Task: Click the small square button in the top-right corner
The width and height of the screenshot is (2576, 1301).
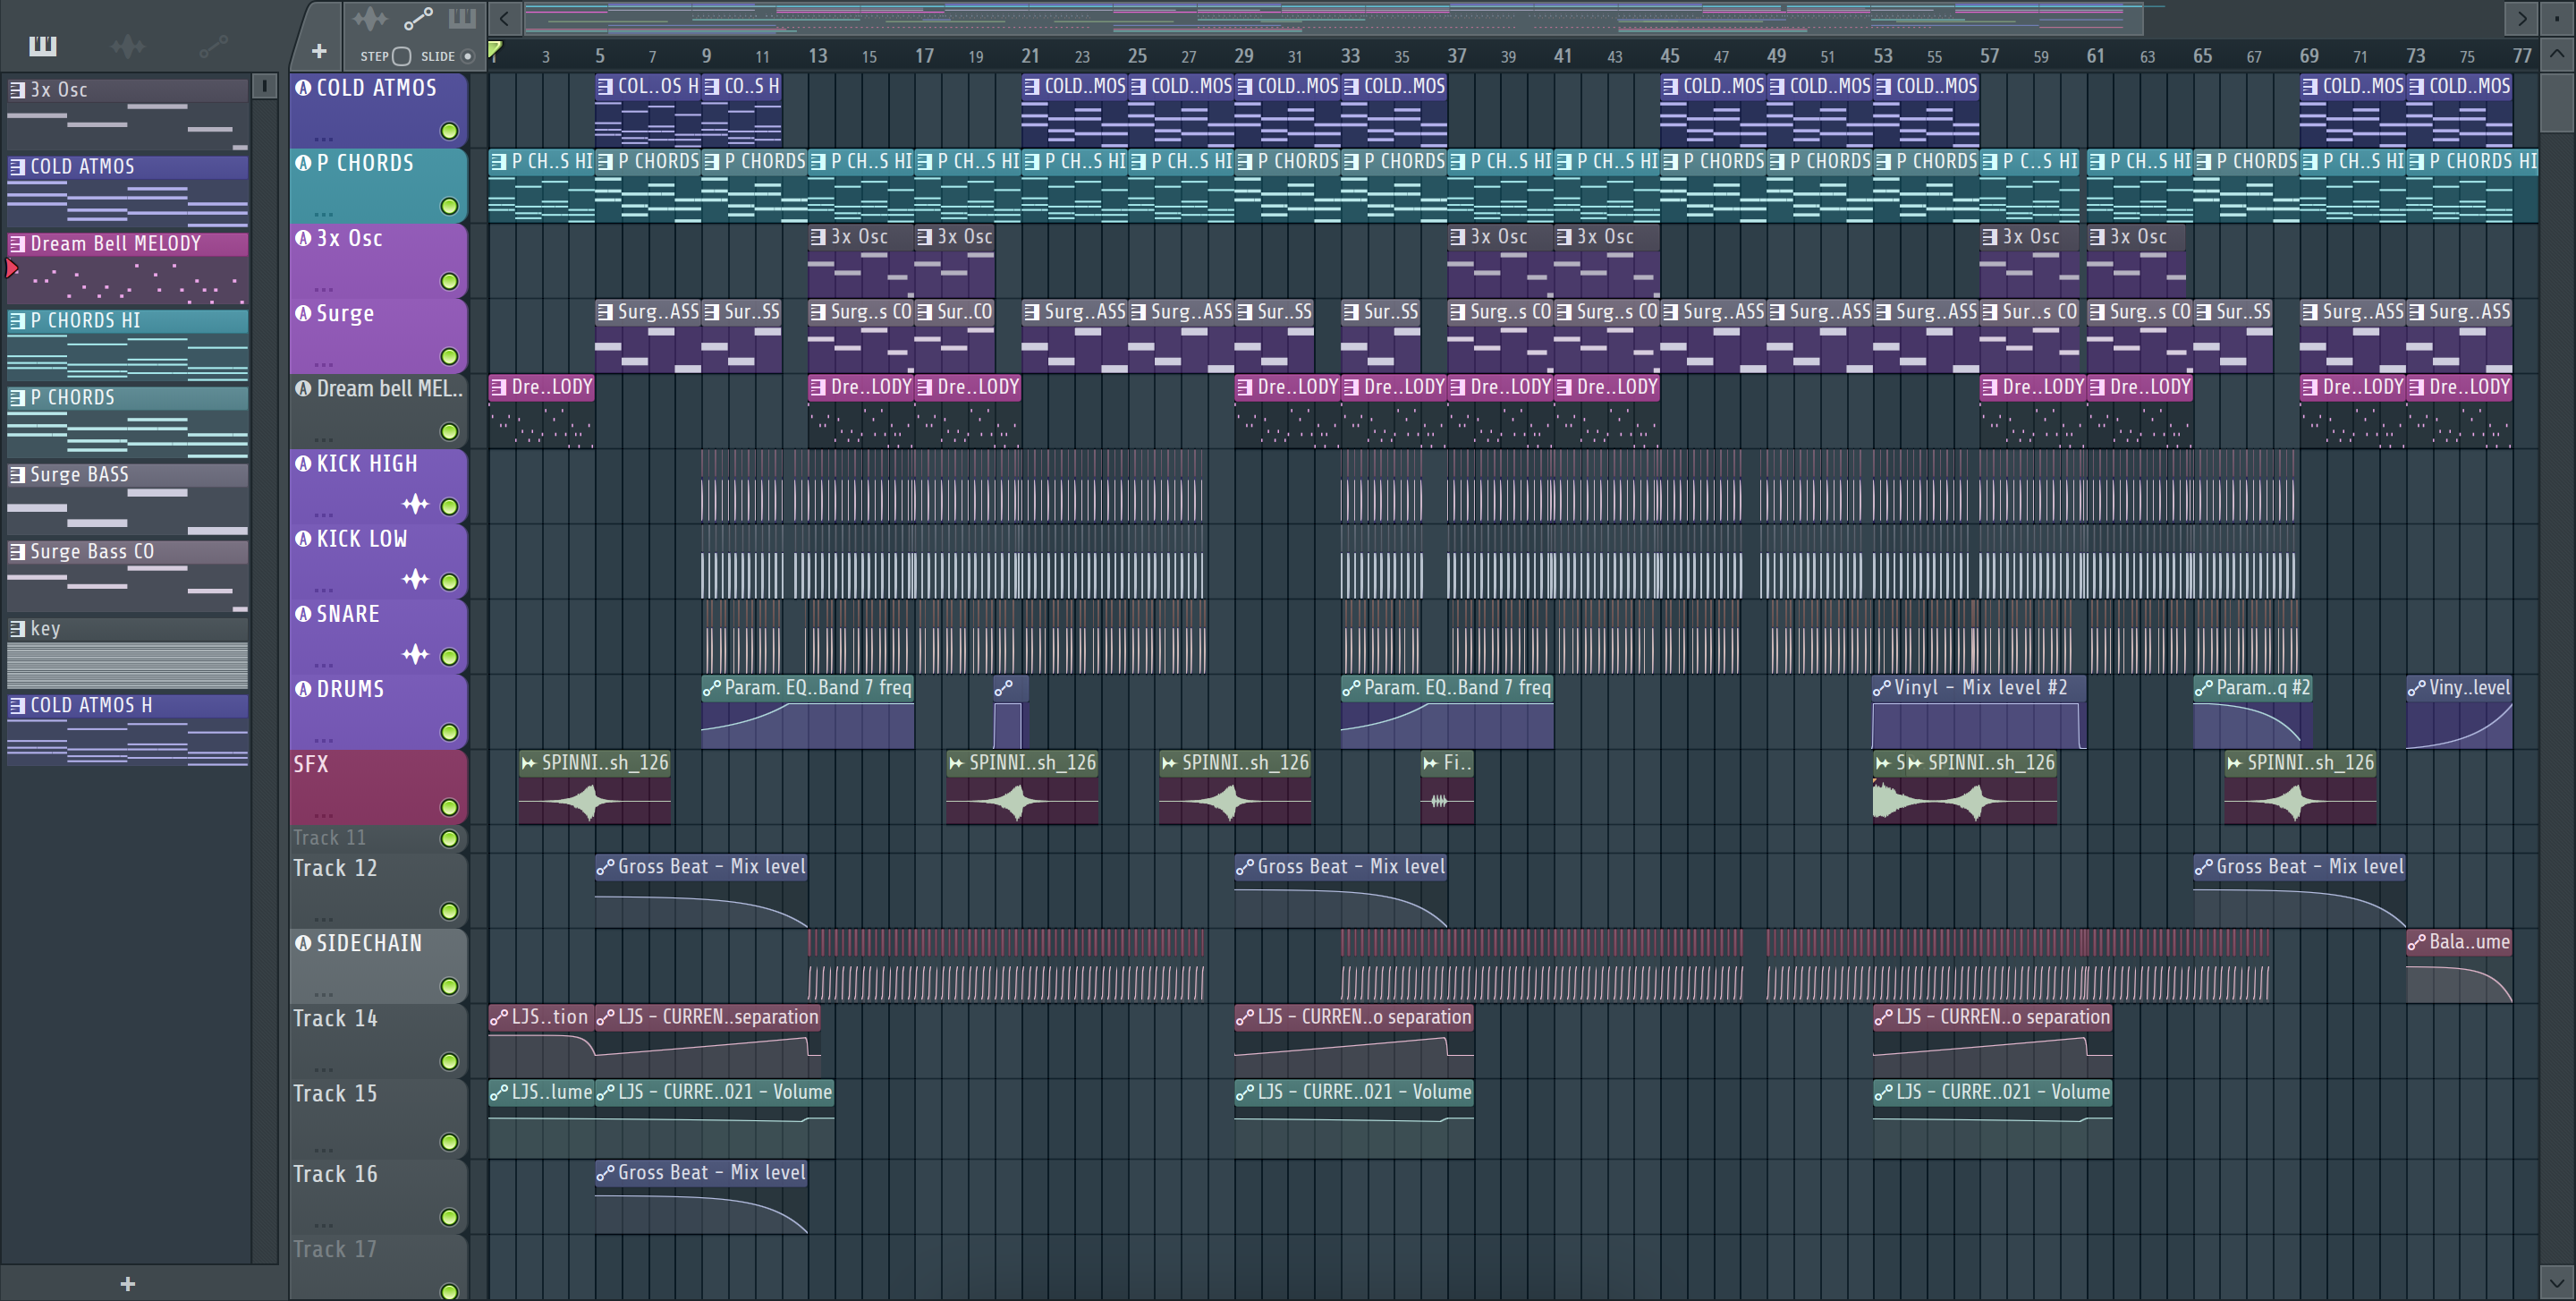Action: click(x=2557, y=18)
